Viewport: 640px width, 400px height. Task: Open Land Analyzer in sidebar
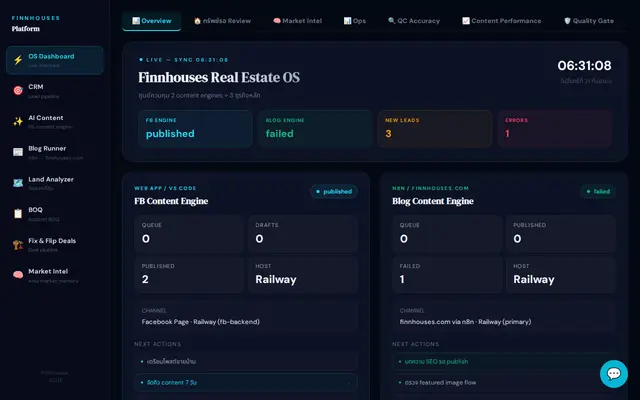(55, 183)
